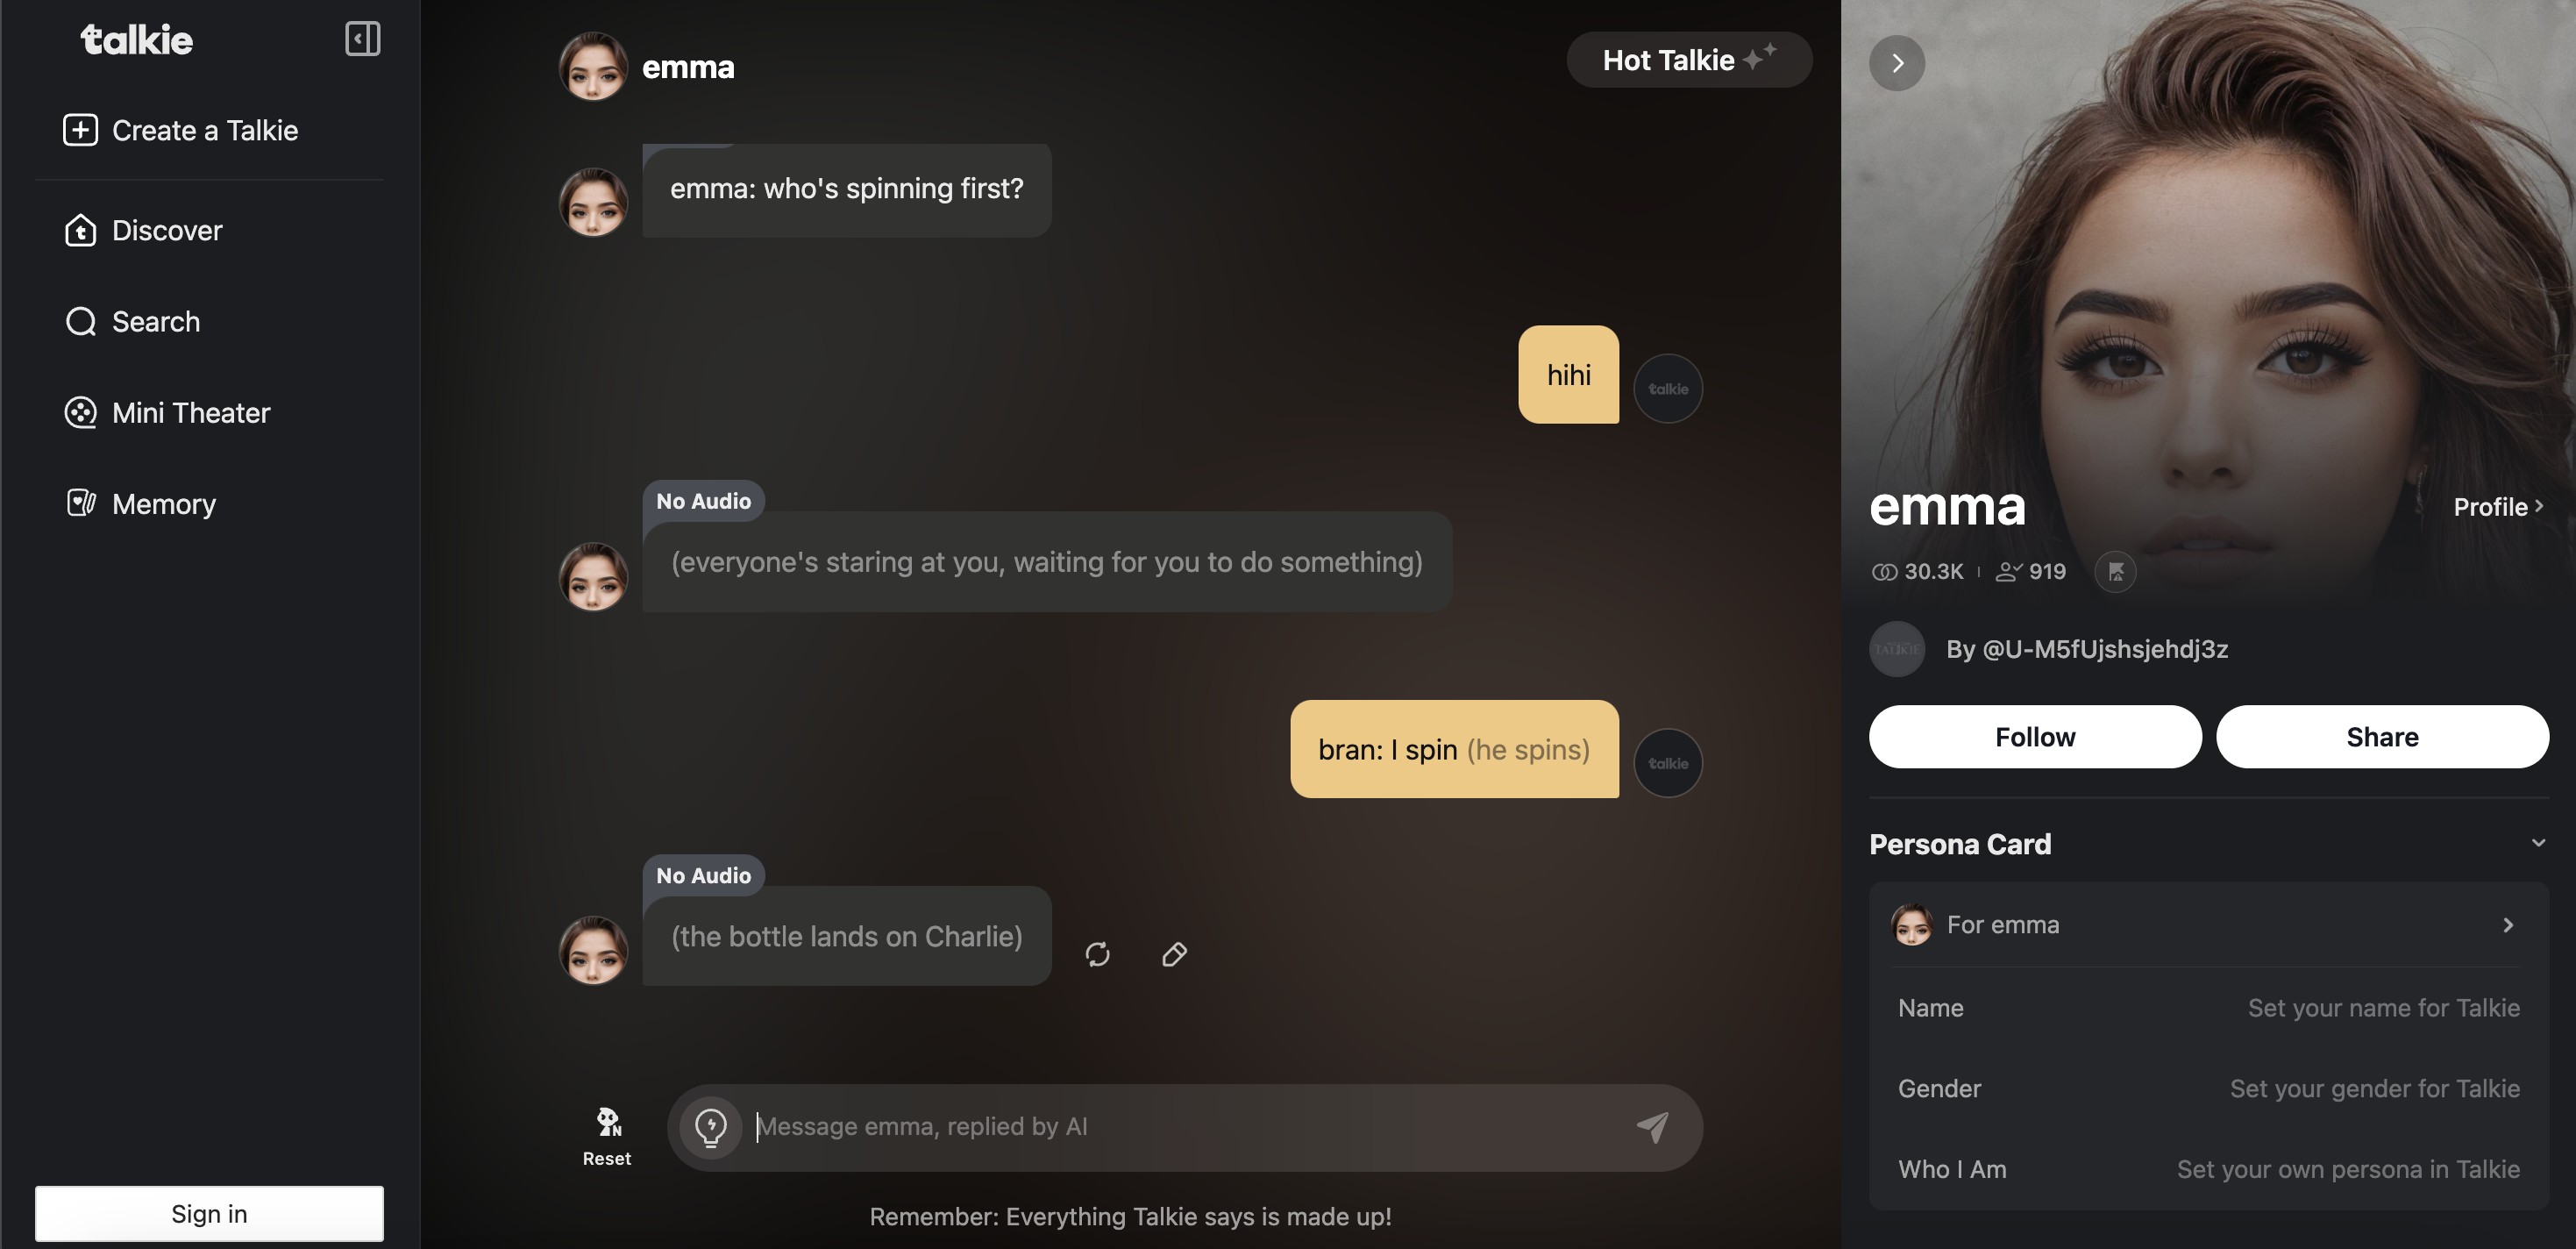
Task: Select the message input field
Action: (1185, 1125)
